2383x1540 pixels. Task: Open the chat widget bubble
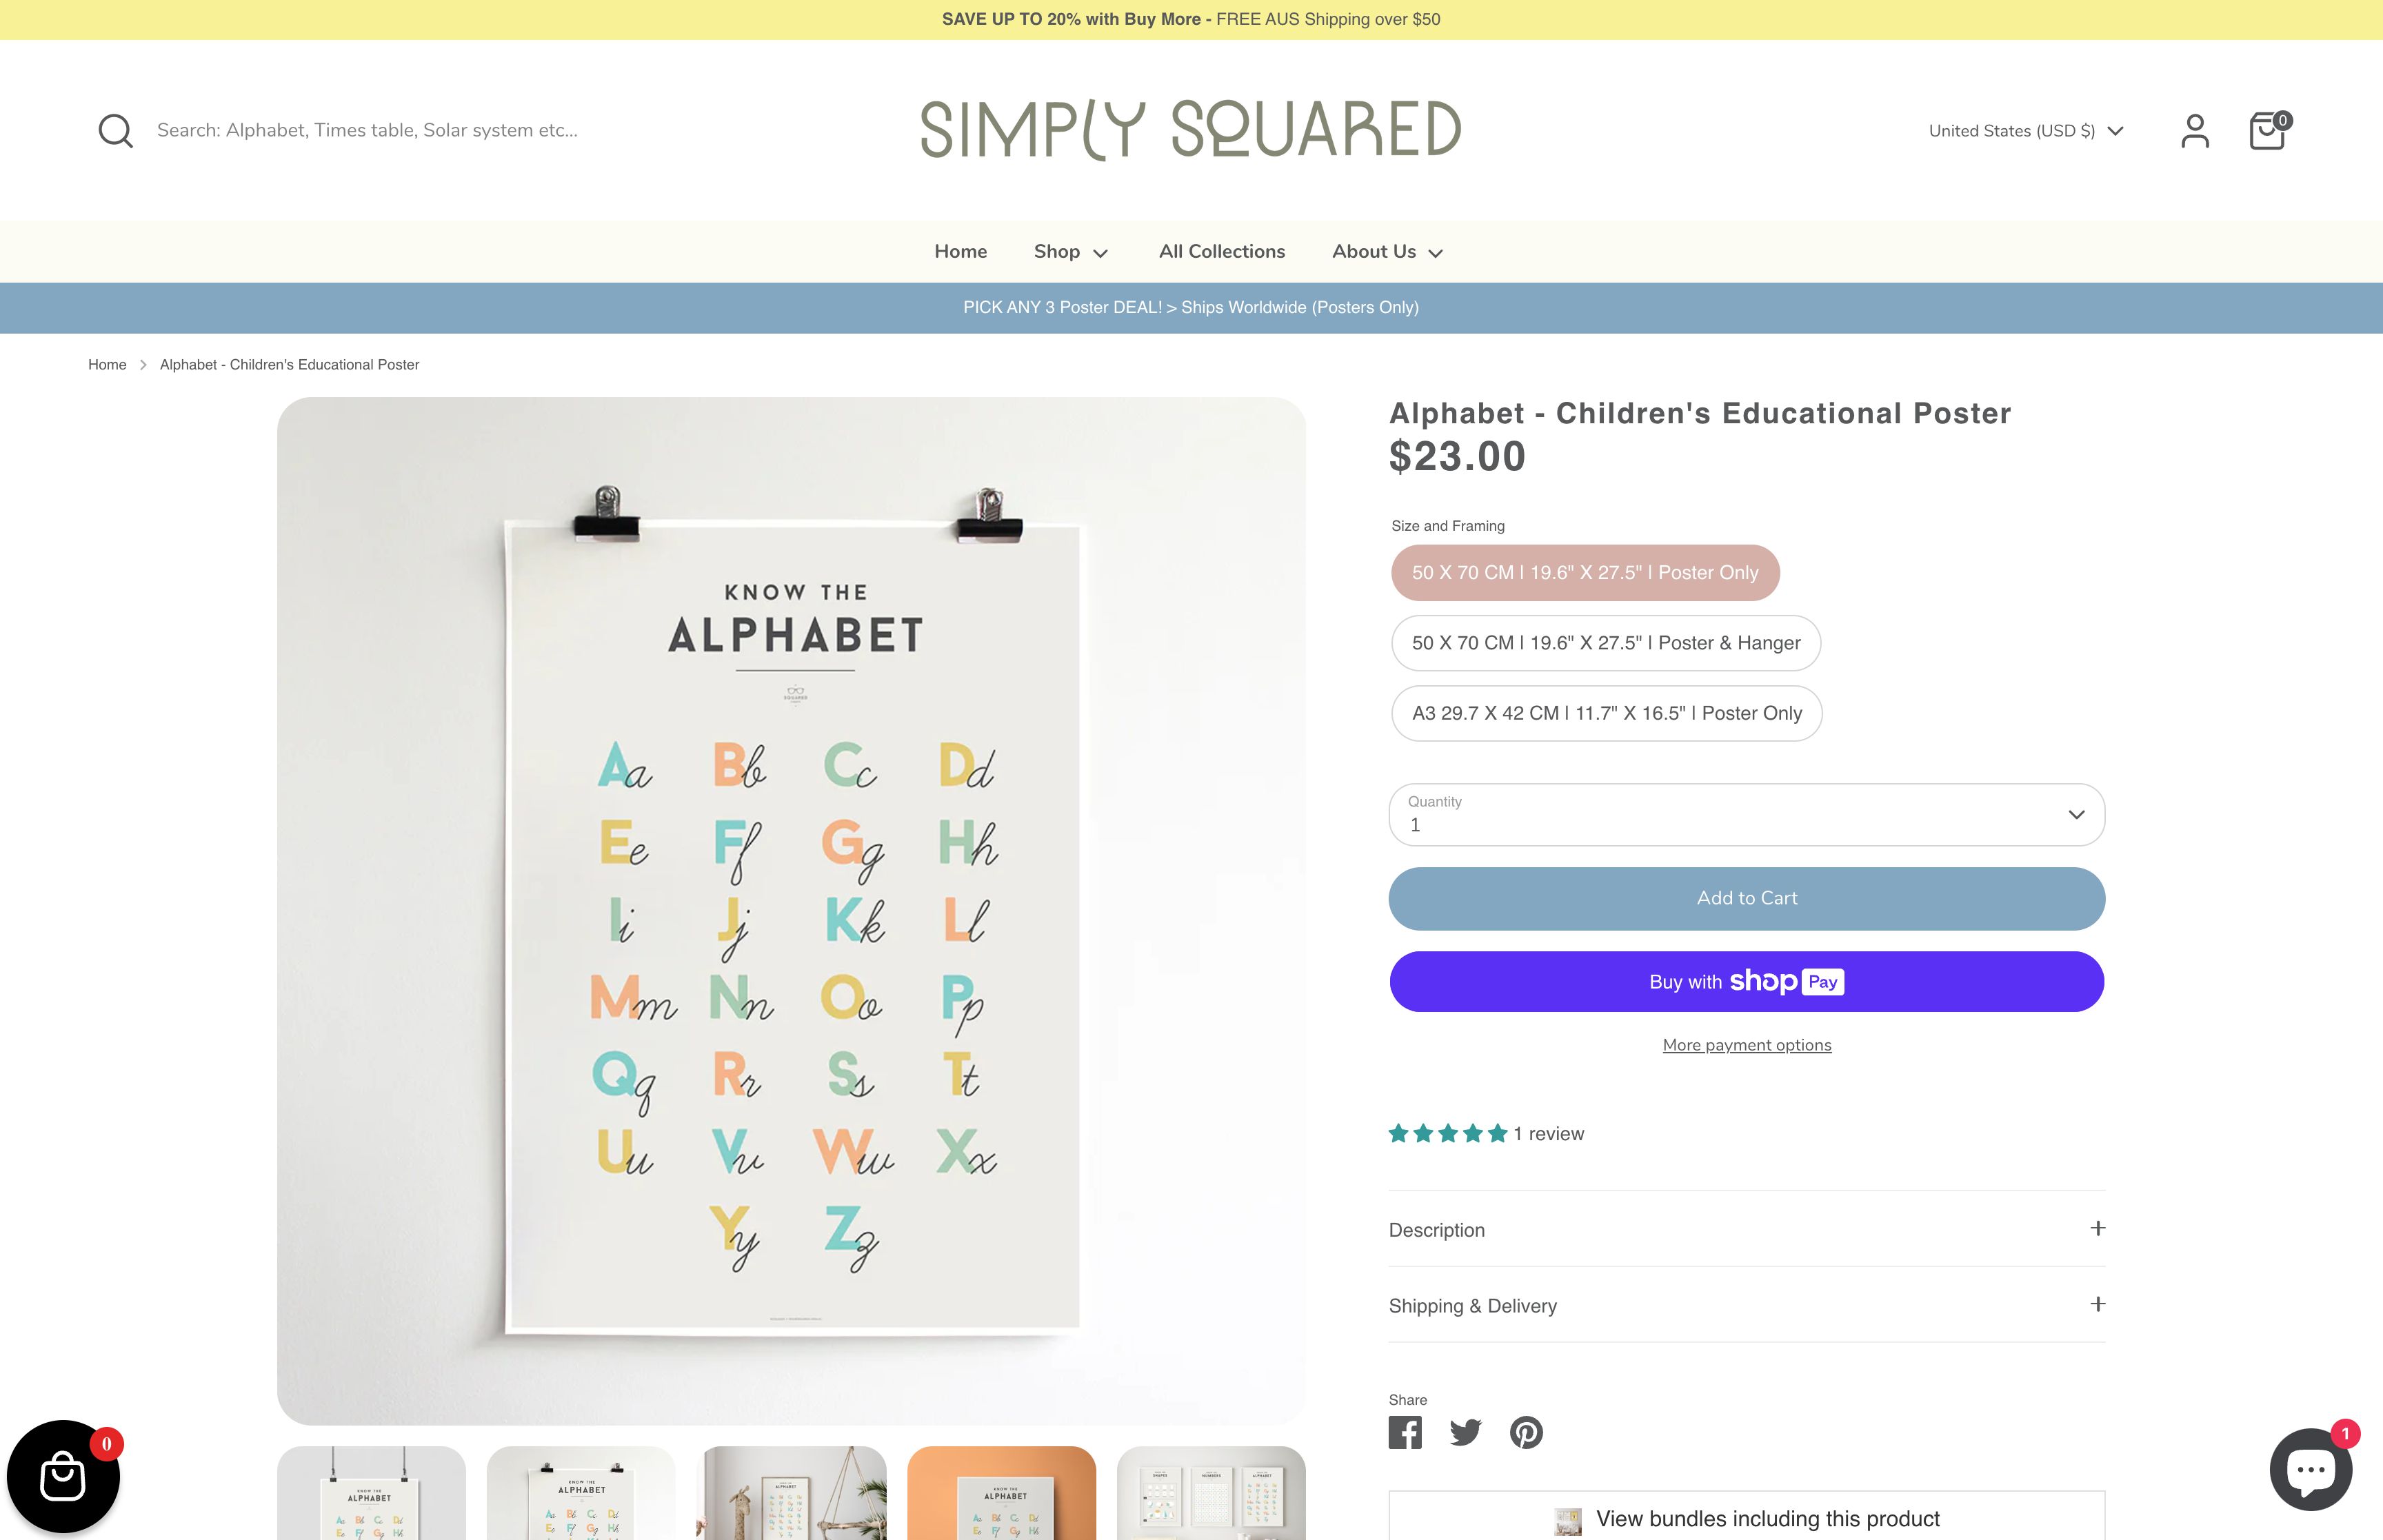click(x=2311, y=1468)
